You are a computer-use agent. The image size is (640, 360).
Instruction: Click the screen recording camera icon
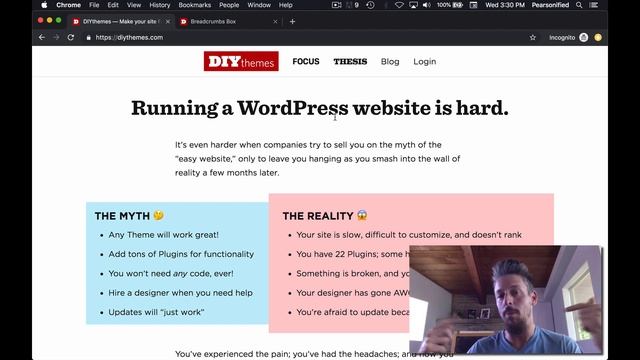coord(337,5)
